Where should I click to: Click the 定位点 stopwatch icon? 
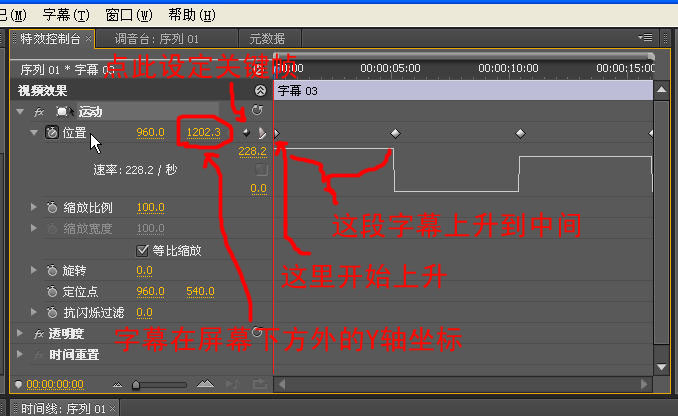click(51, 291)
